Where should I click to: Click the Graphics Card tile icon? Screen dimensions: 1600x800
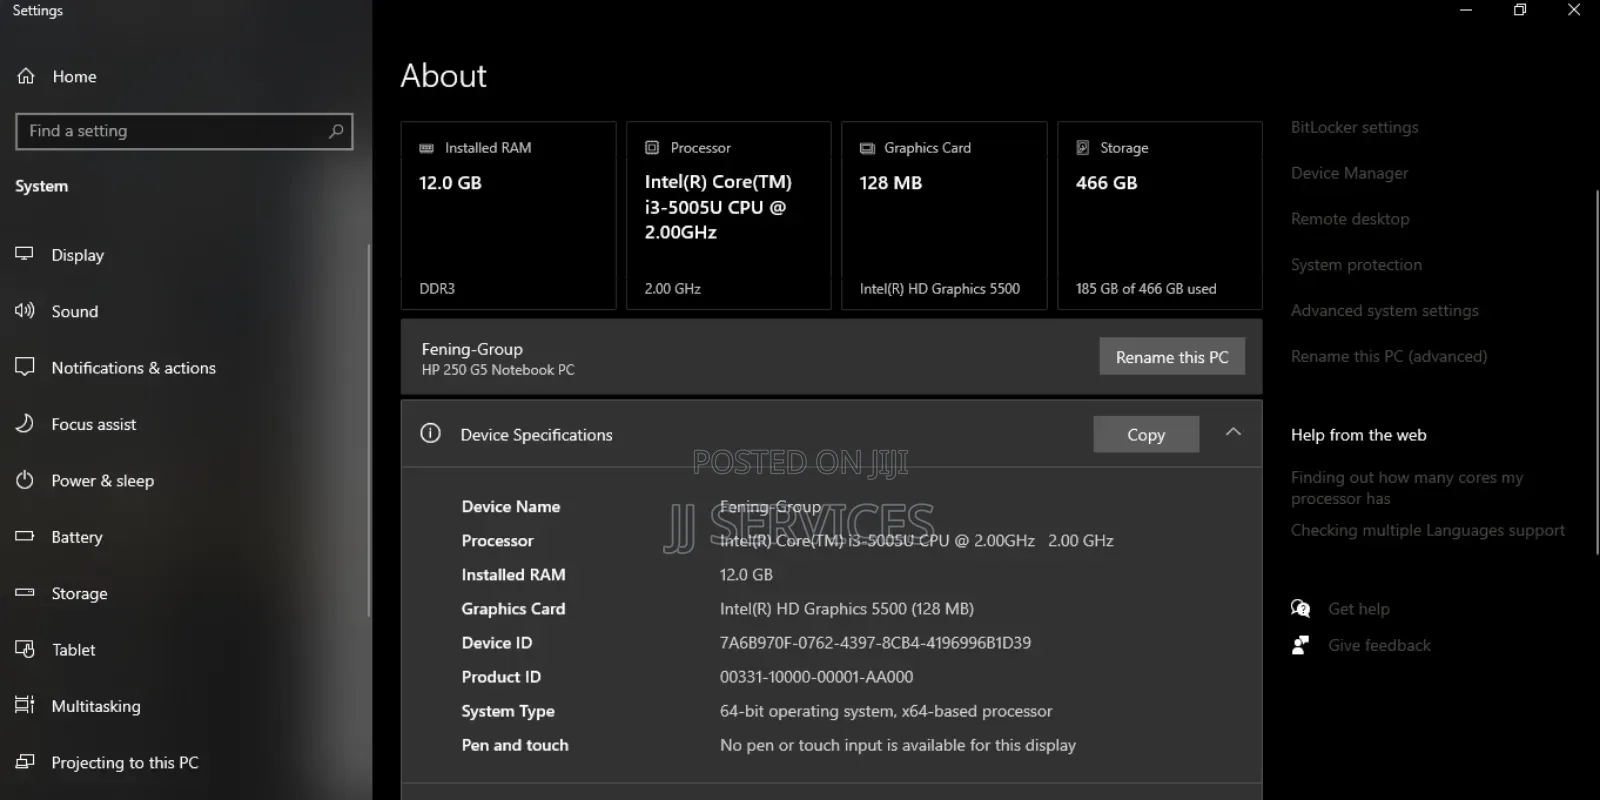click(x=867, y=148)
